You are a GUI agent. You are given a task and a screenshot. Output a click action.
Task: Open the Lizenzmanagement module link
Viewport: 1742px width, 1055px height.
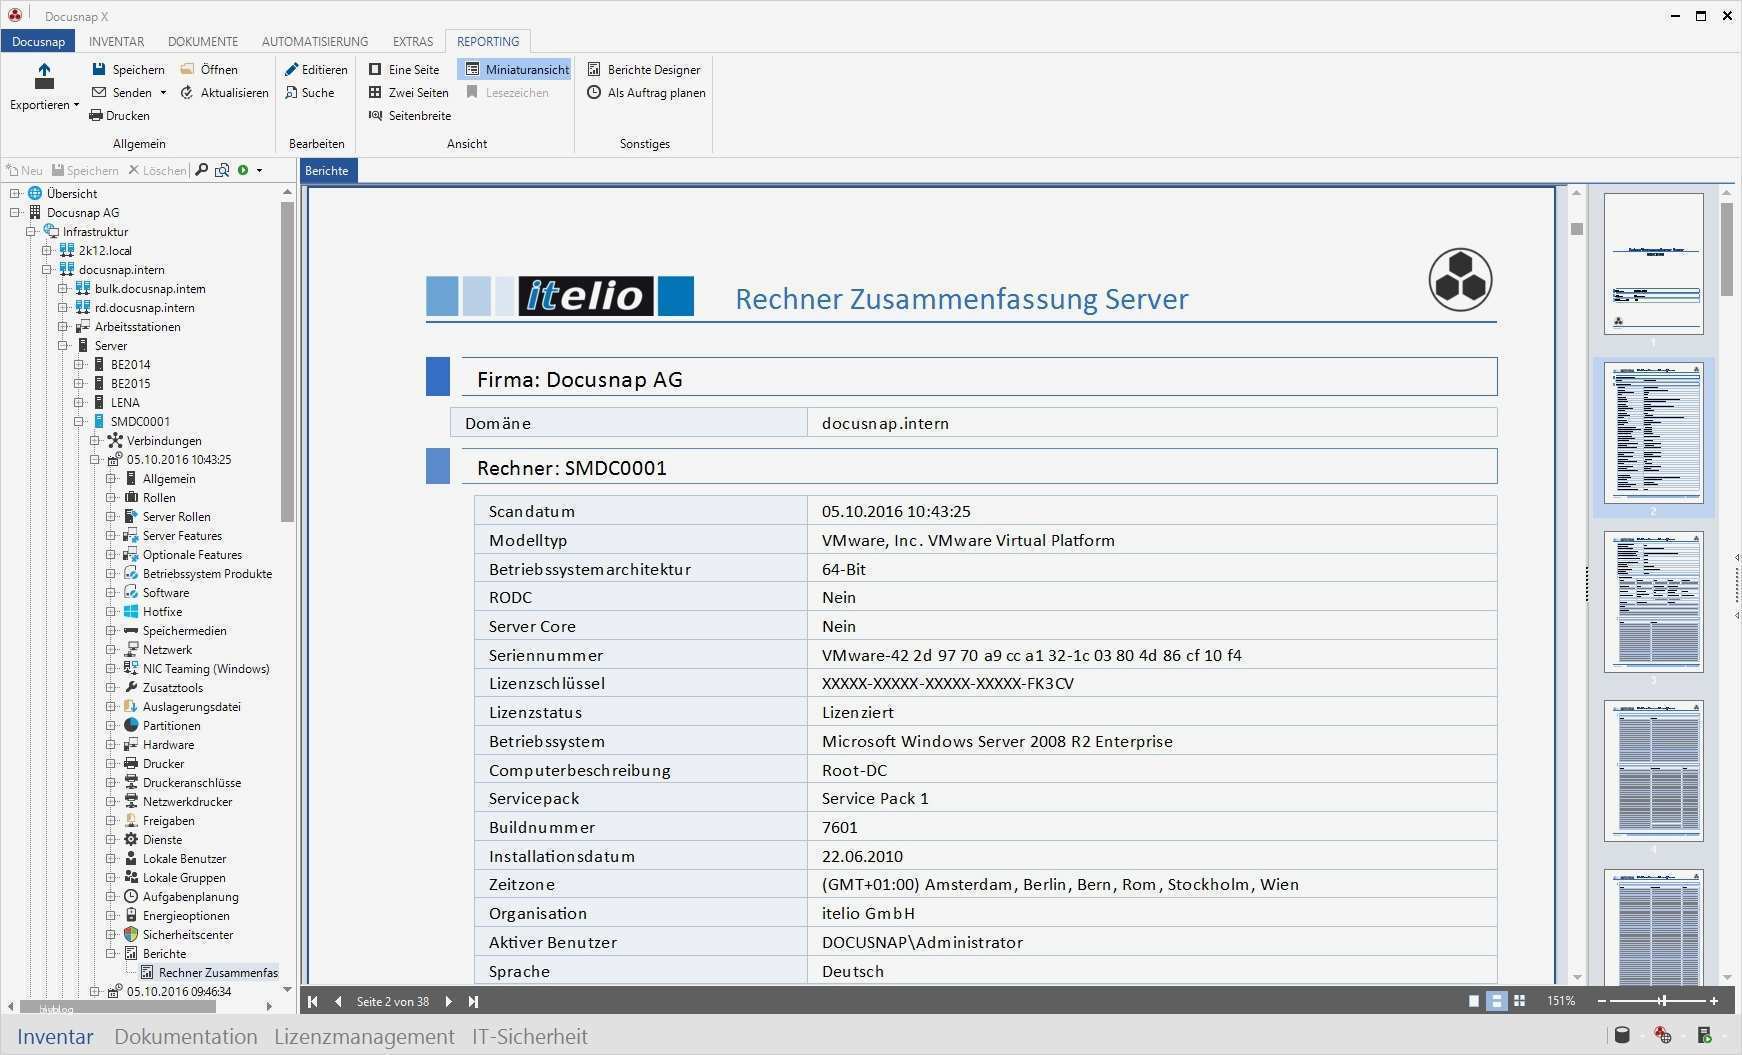[364, 1036]
